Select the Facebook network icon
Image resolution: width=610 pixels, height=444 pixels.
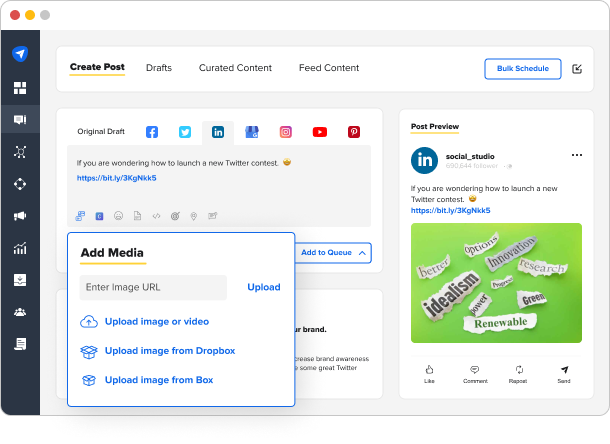pyautogui.click(x=152, y=132)
